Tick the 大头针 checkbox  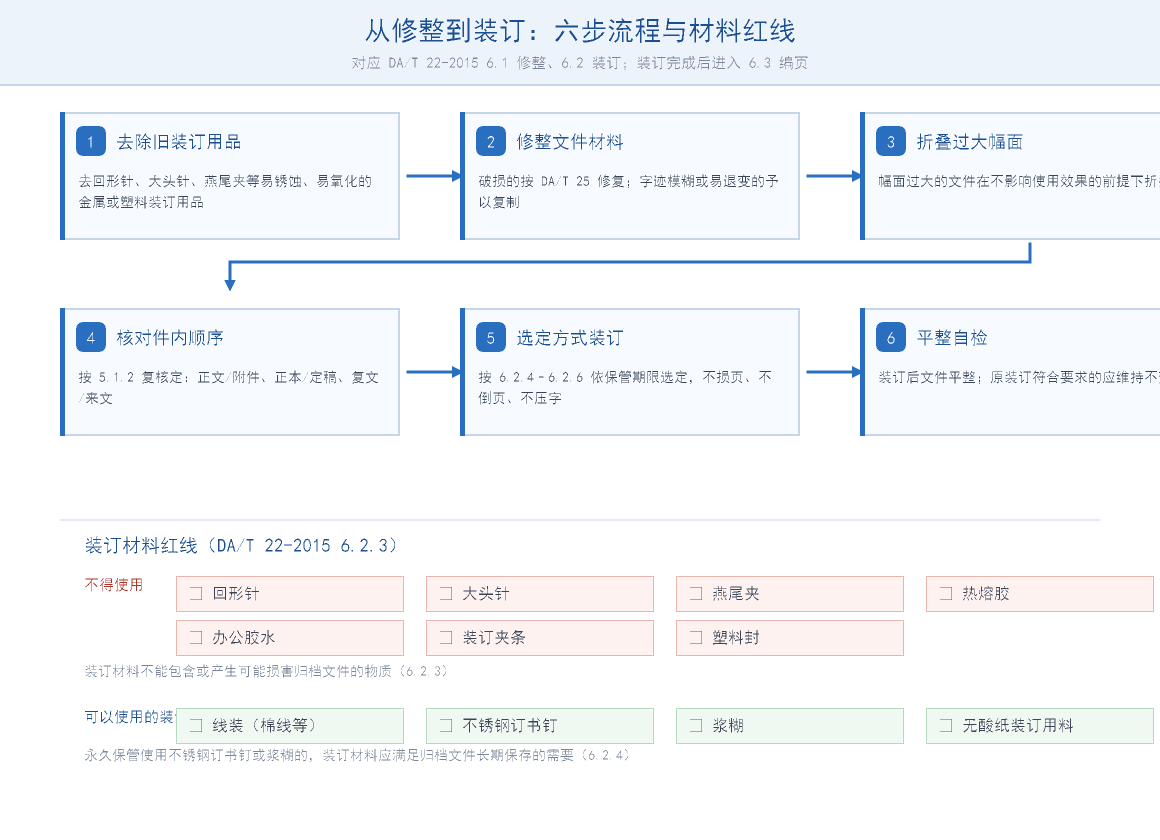446,594
